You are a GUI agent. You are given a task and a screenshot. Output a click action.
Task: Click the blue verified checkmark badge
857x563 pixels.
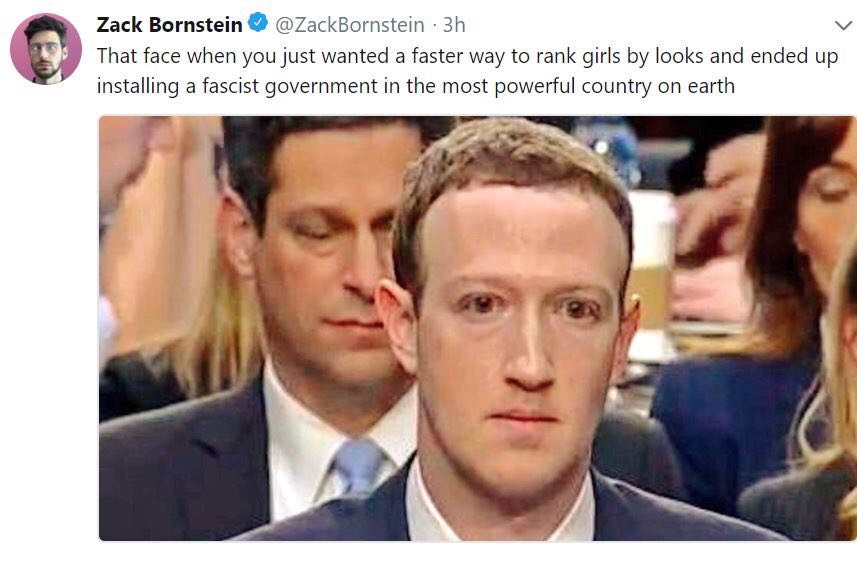click(x=258, y=23)
